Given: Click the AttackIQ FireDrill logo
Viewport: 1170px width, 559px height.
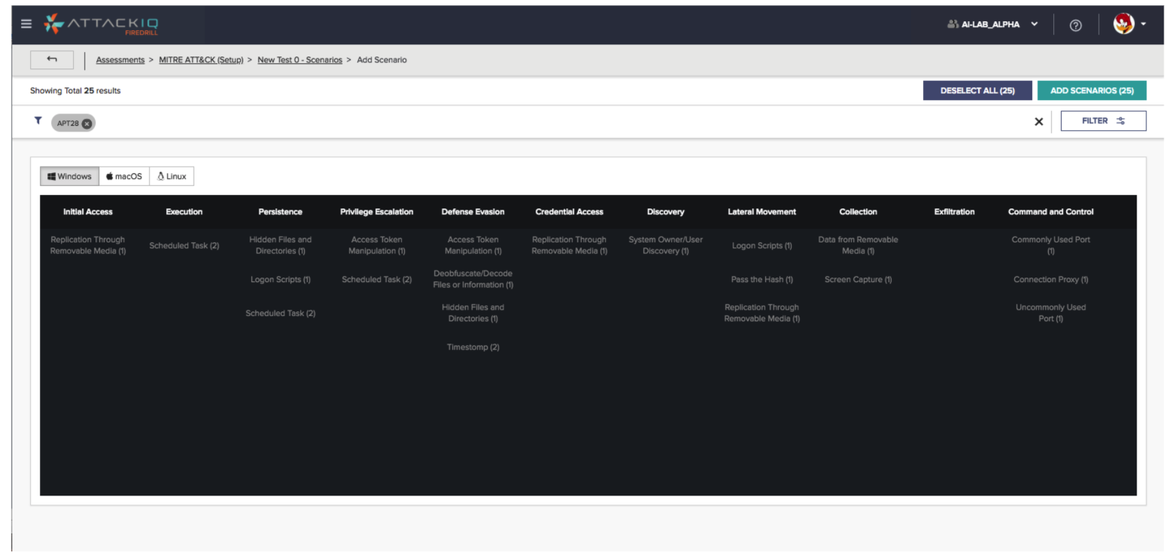Looking at the screenshot, I should pos(102,24).
